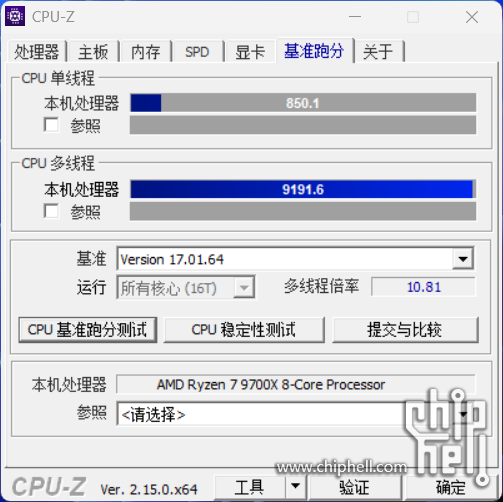
Task: Click the multi-thread 9191.6 score bar
Action: pyautogui.click(x=303, y=189)
